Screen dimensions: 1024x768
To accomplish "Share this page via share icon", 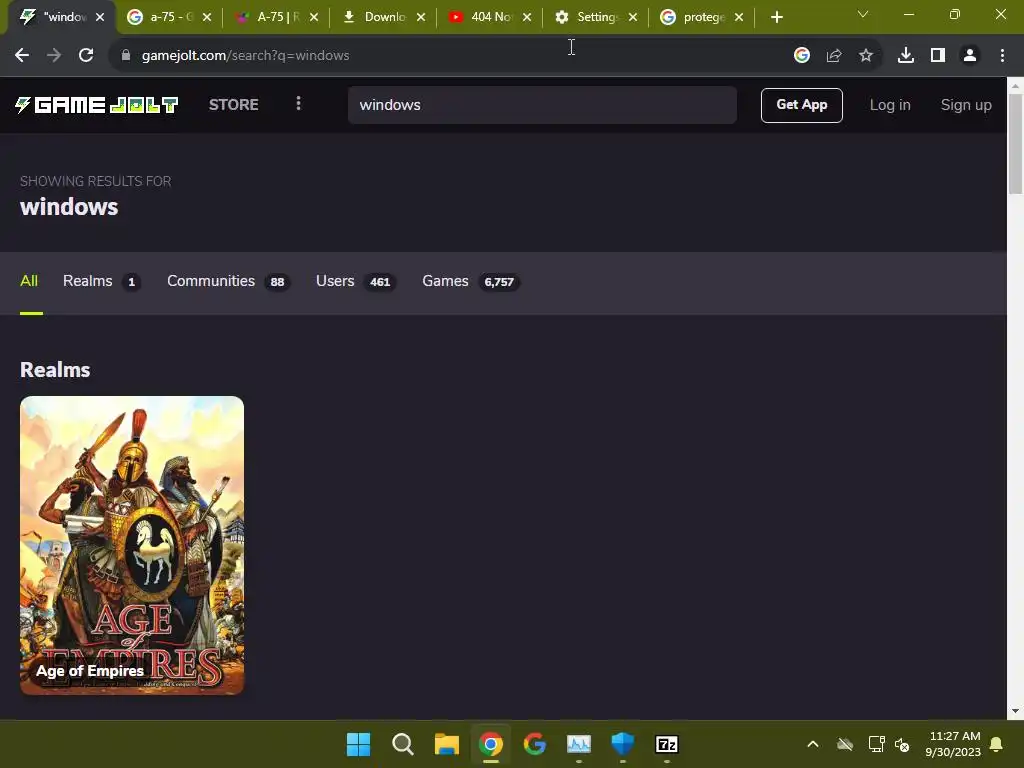I will [x=833, y=56].
